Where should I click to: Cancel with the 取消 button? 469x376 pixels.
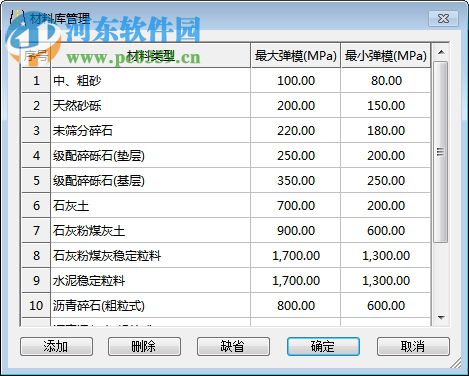pos(413,346)
